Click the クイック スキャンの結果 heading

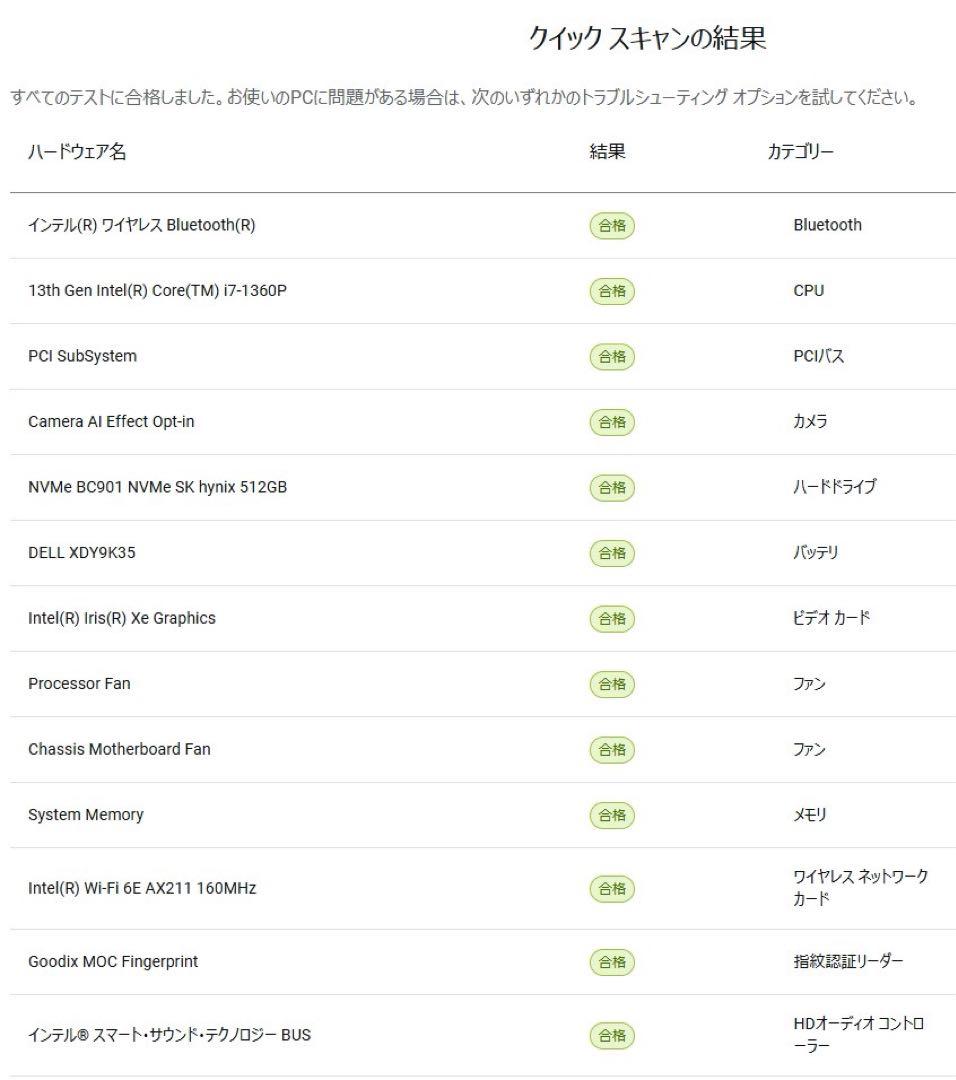(x=647, y=39)
